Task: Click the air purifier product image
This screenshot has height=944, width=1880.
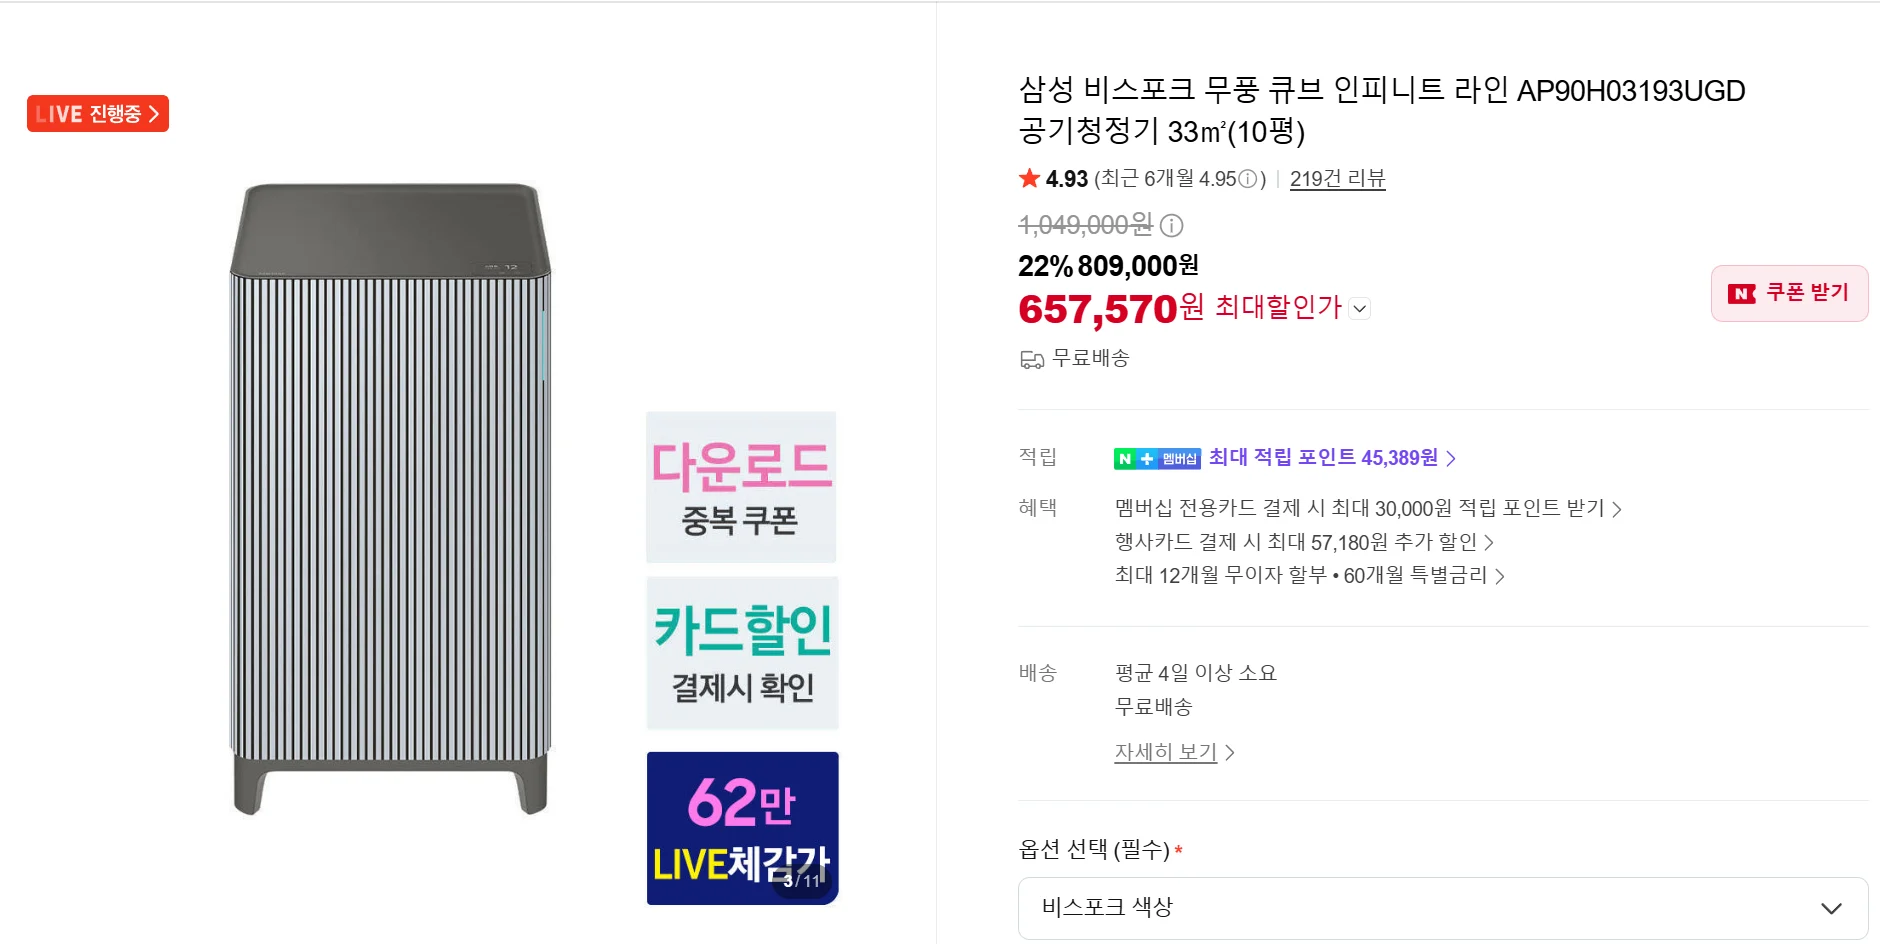Action: [x=390, y=498]
